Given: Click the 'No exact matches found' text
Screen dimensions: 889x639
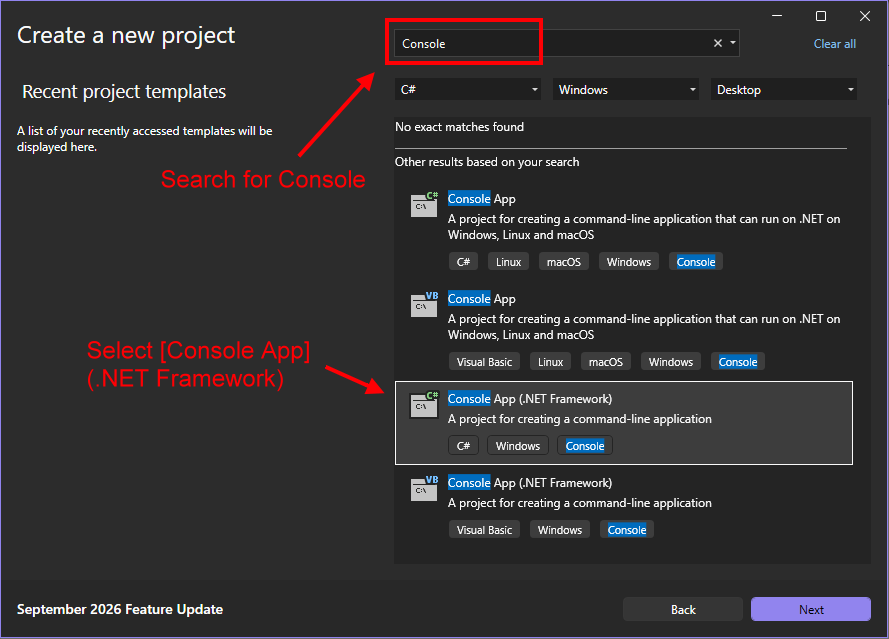Looking at the screenshot, I should point(459,127).
